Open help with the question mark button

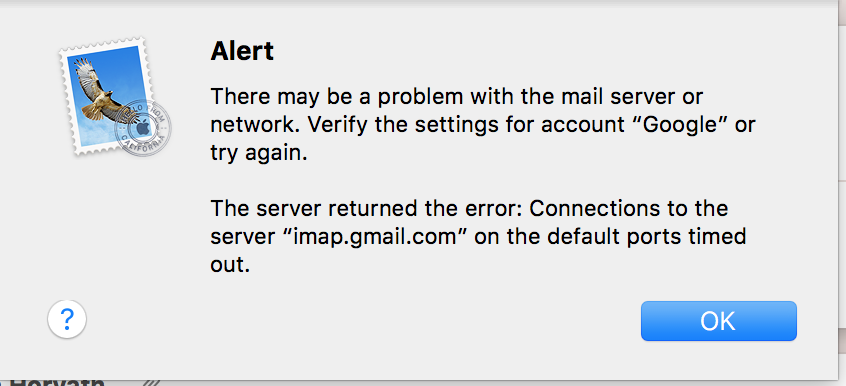pos(67,320)
